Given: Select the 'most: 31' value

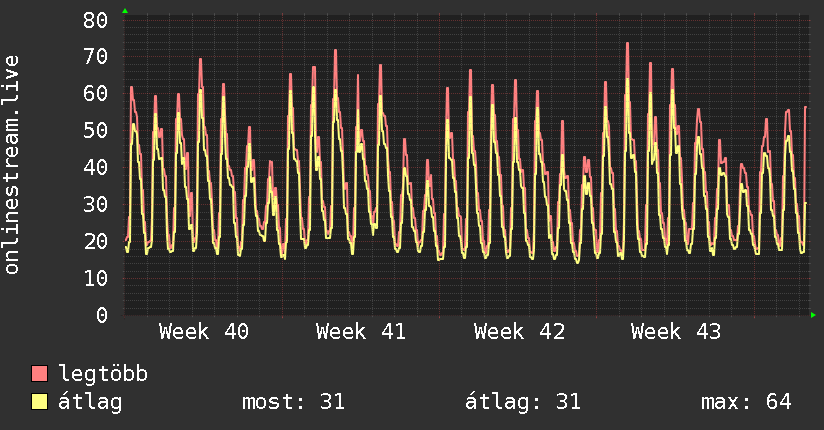Looking at the screenshot, I should 293,402.
